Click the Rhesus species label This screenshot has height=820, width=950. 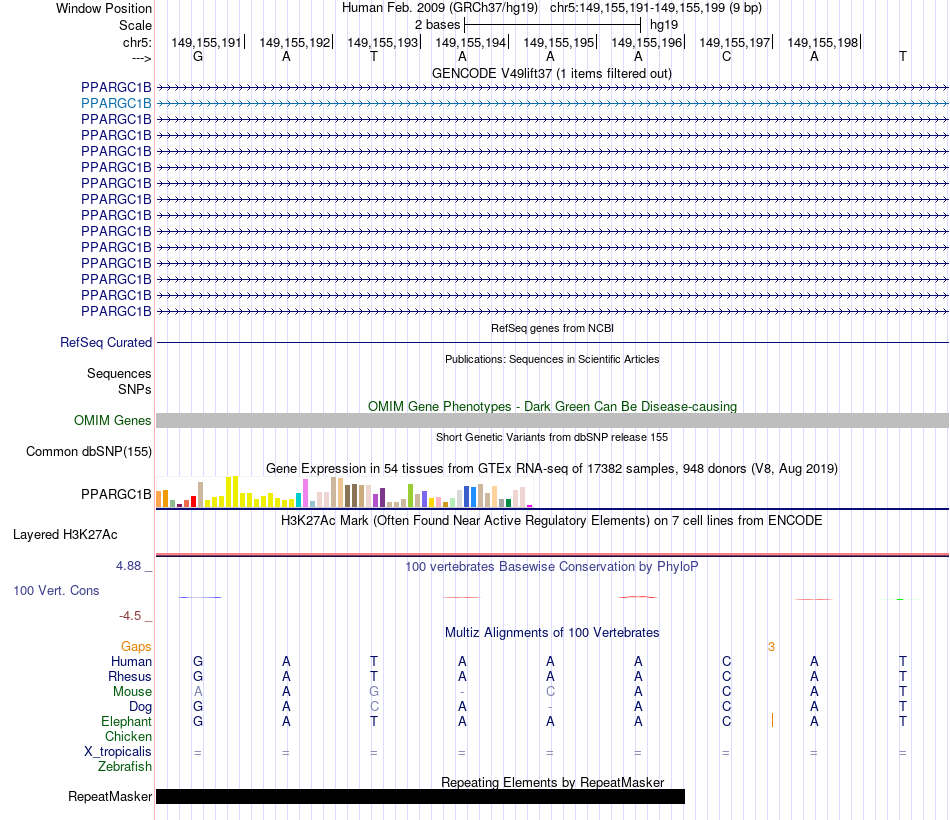click(x=130, y=676)
